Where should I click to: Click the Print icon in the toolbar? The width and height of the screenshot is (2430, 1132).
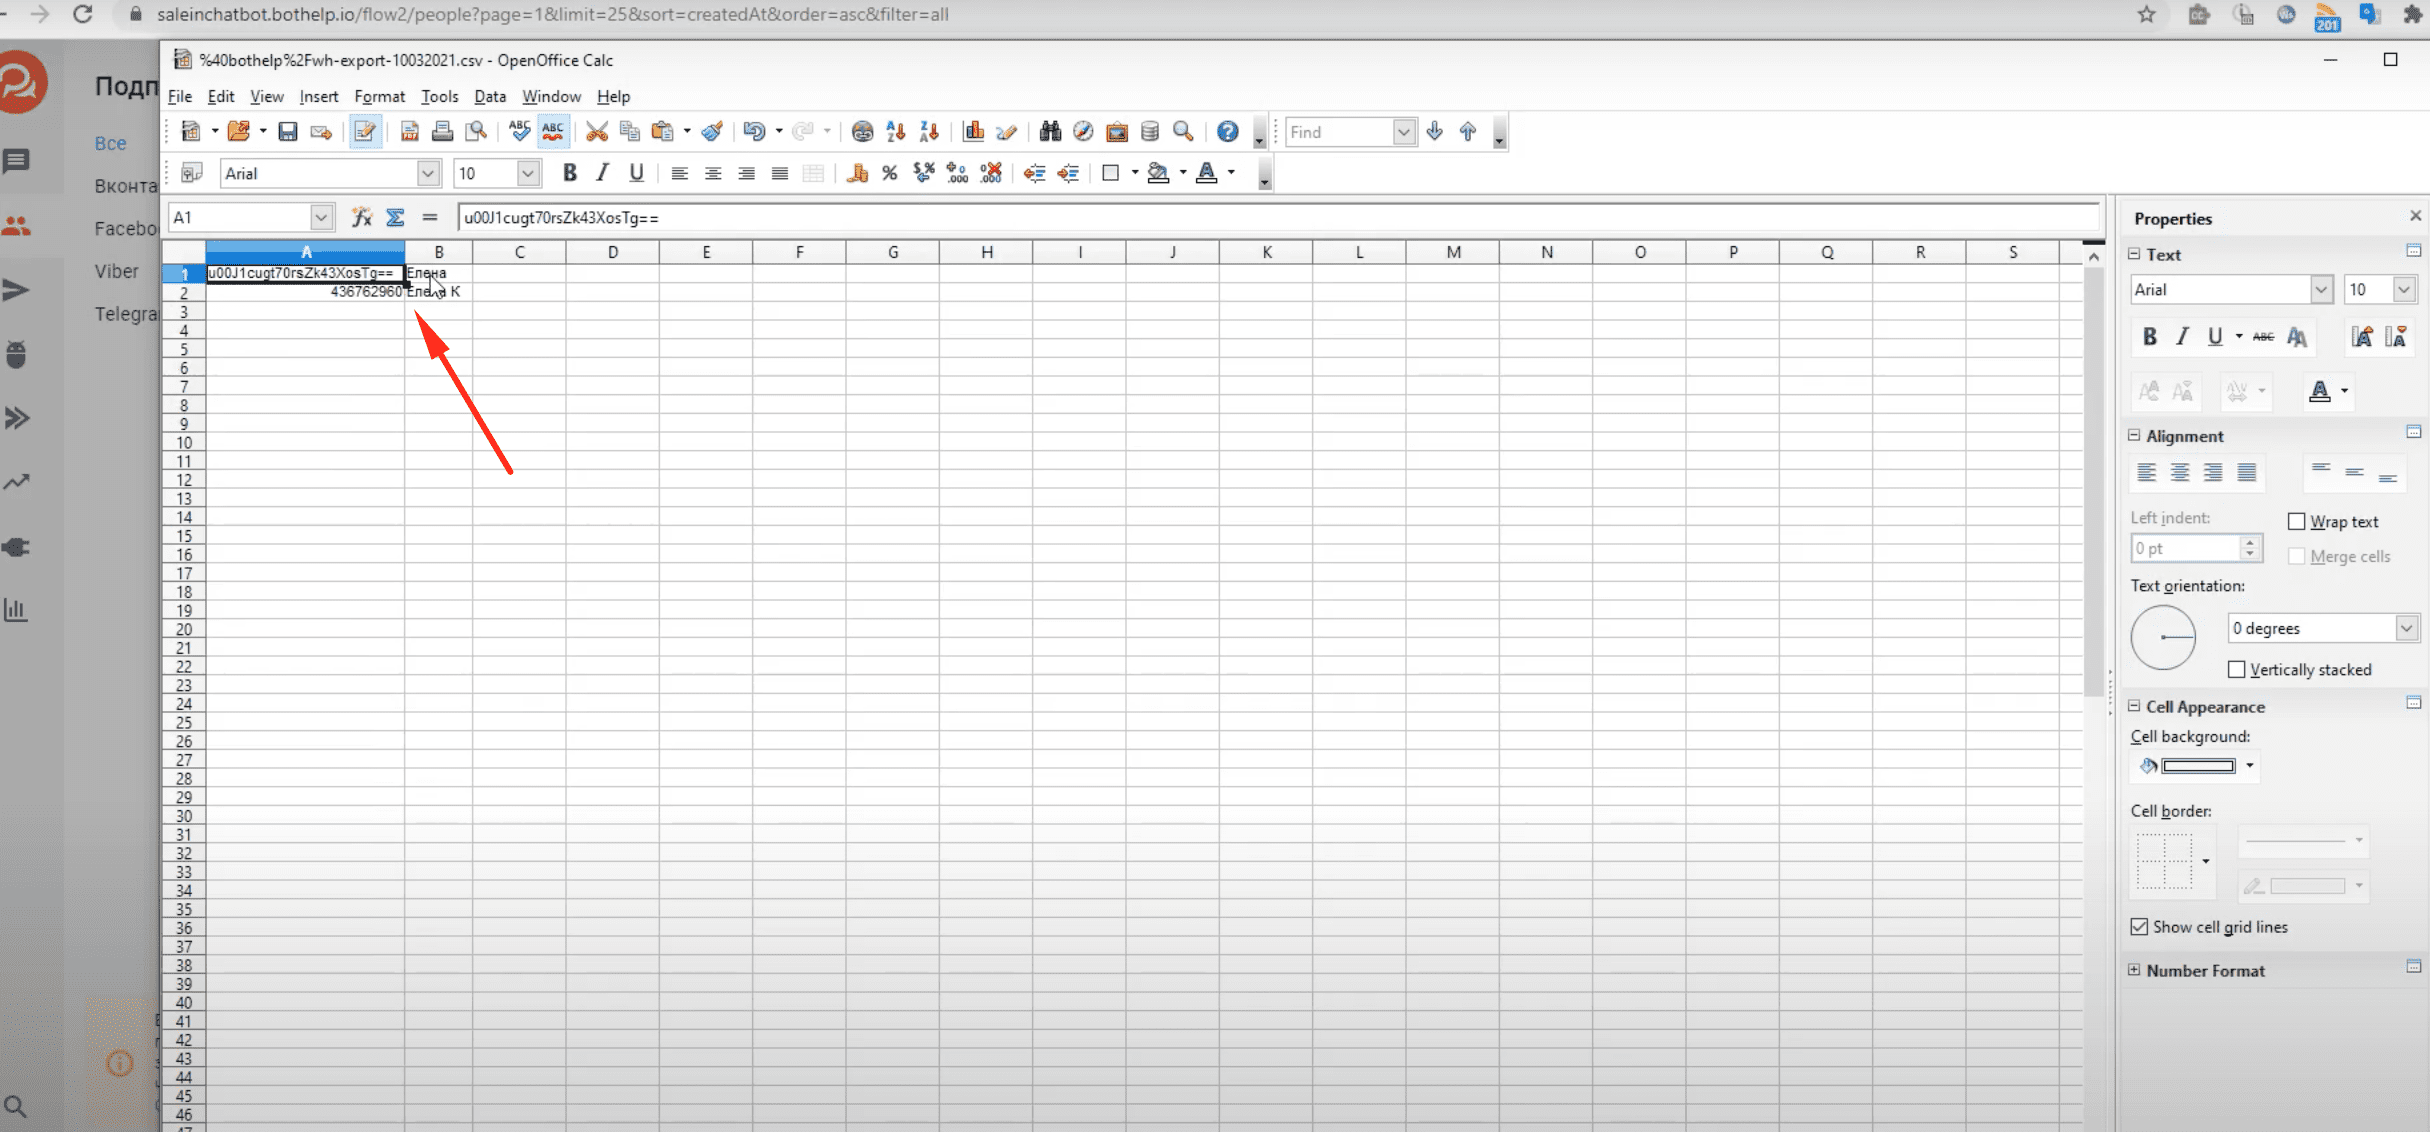coord(442,132)
